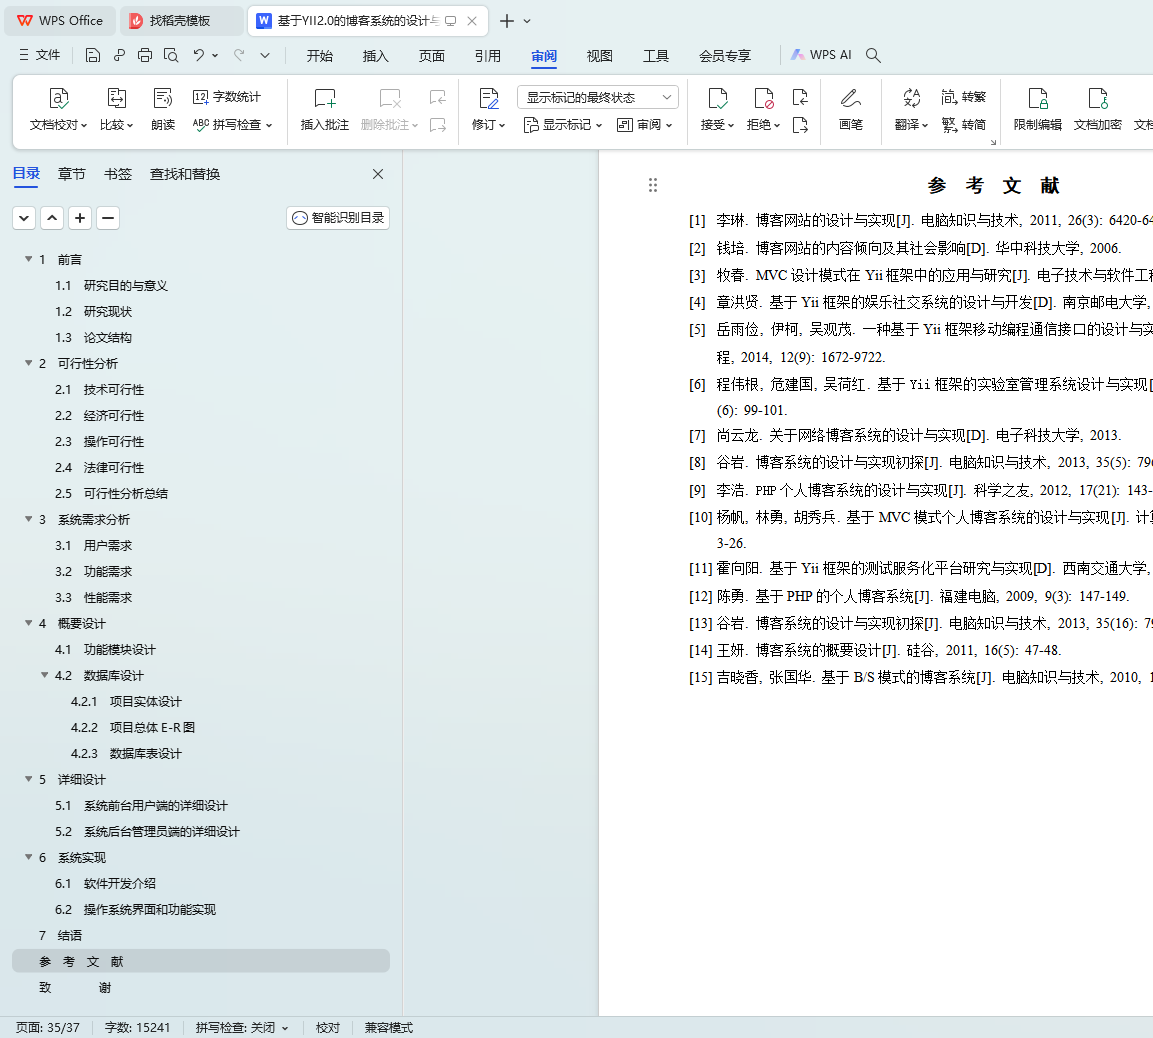1153x1038 pixels.
Task: Open 限制编辑 restrict editing
Action: click(1038, 110)
